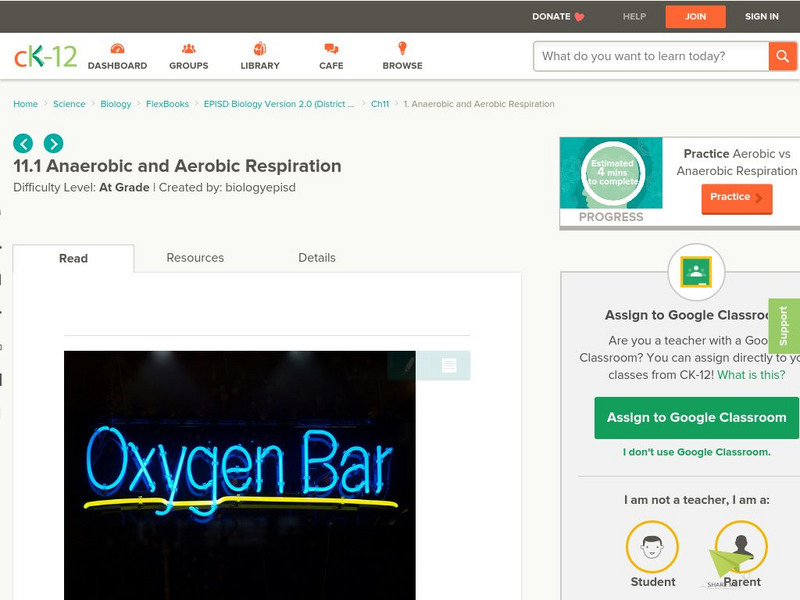Open Home breadcrumb link
Viewport: 800px width, 600px height.
pos(26,104)
